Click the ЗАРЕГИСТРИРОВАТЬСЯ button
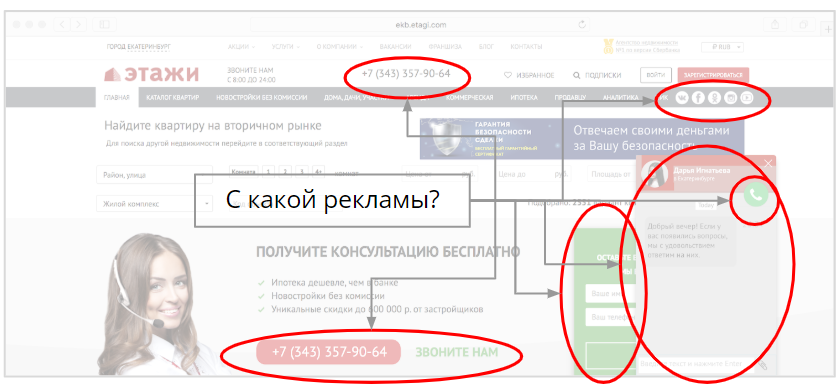This screenshot has width=839, height=385. click(713, 75)
